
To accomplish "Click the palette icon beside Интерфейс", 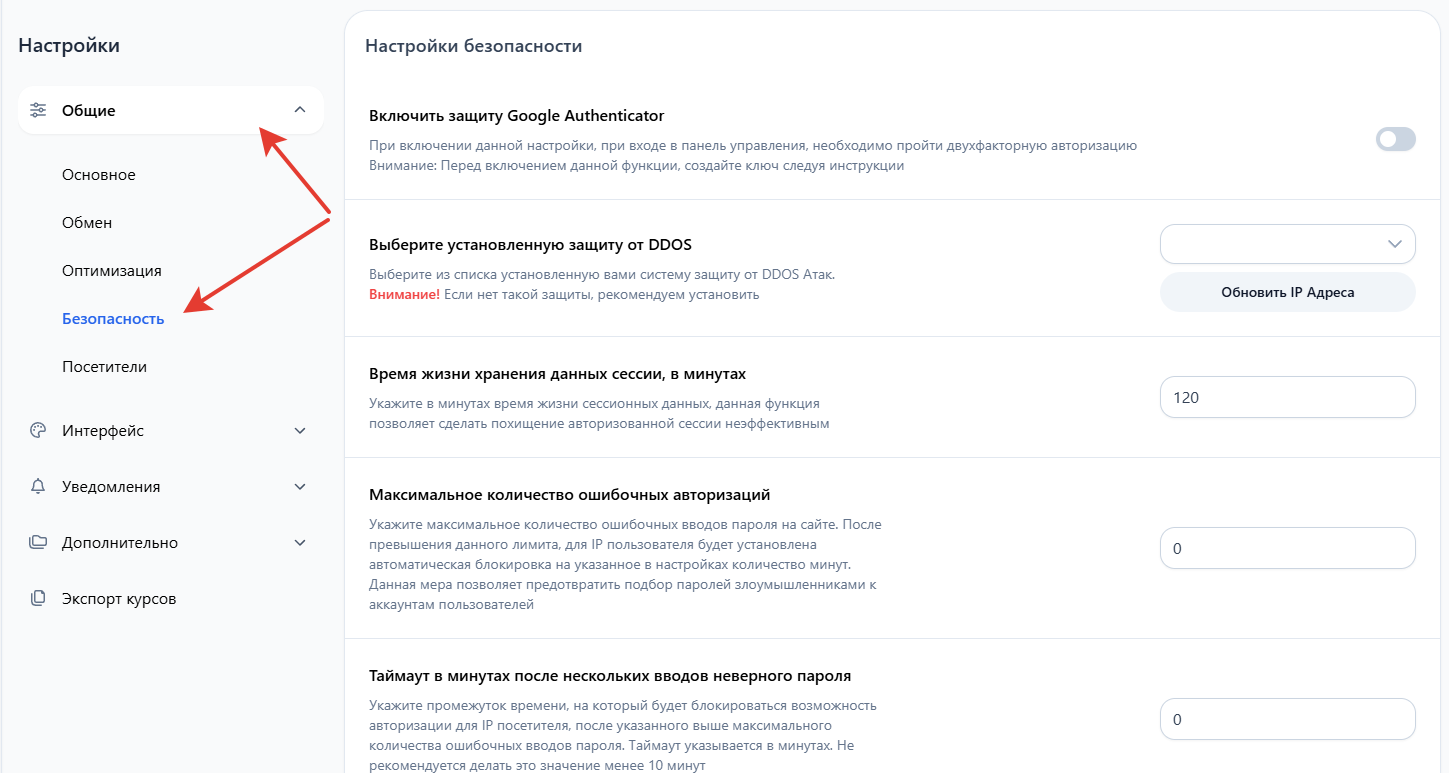I will tap(38, 431).
